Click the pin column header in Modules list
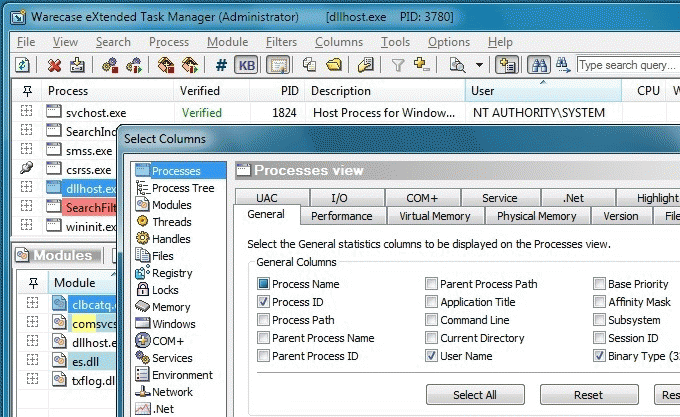Viewport: 680px width, 417px height. tap(33, 283)
